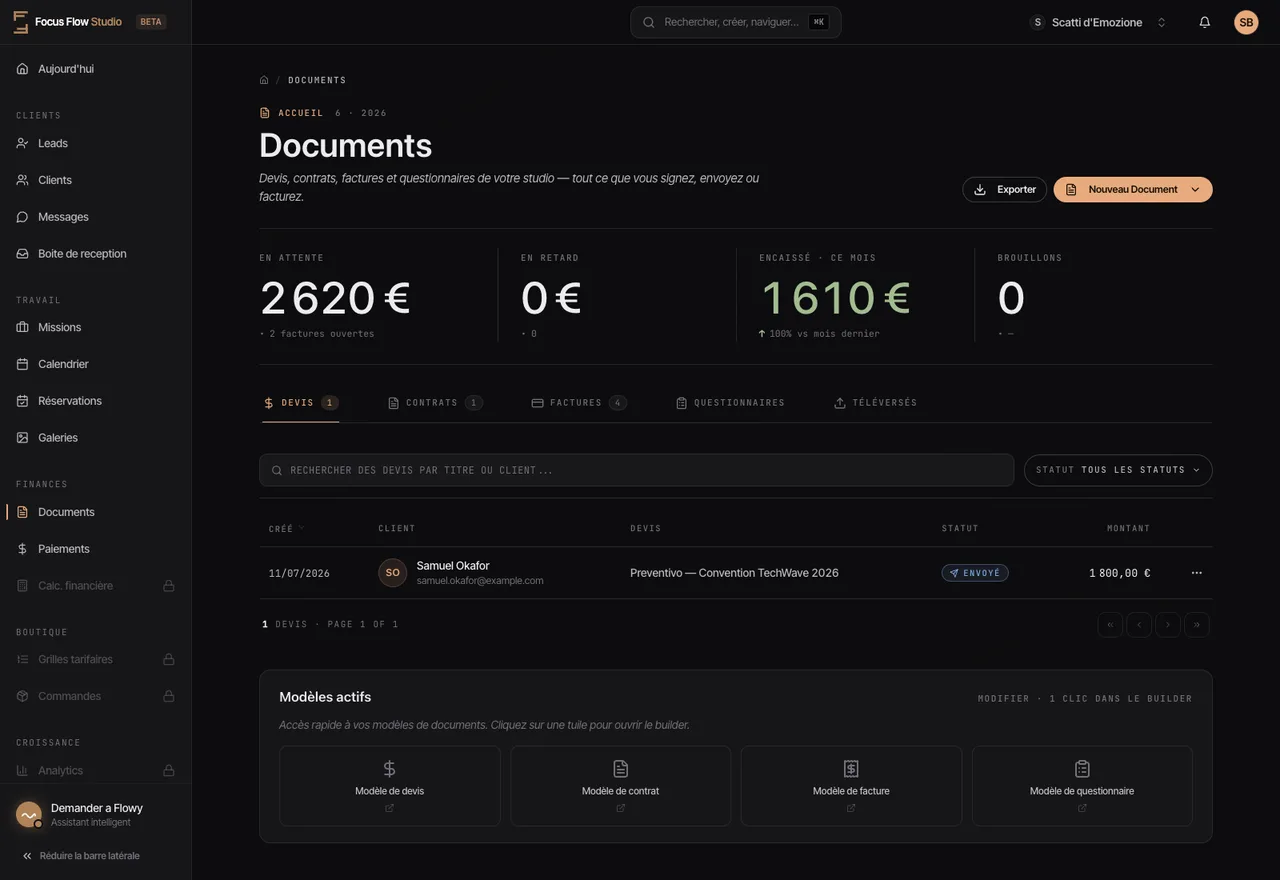Screen dimensions: 1280x880
Task: Open the Modèle de questionnaire tile
Action: (1082, 786)
